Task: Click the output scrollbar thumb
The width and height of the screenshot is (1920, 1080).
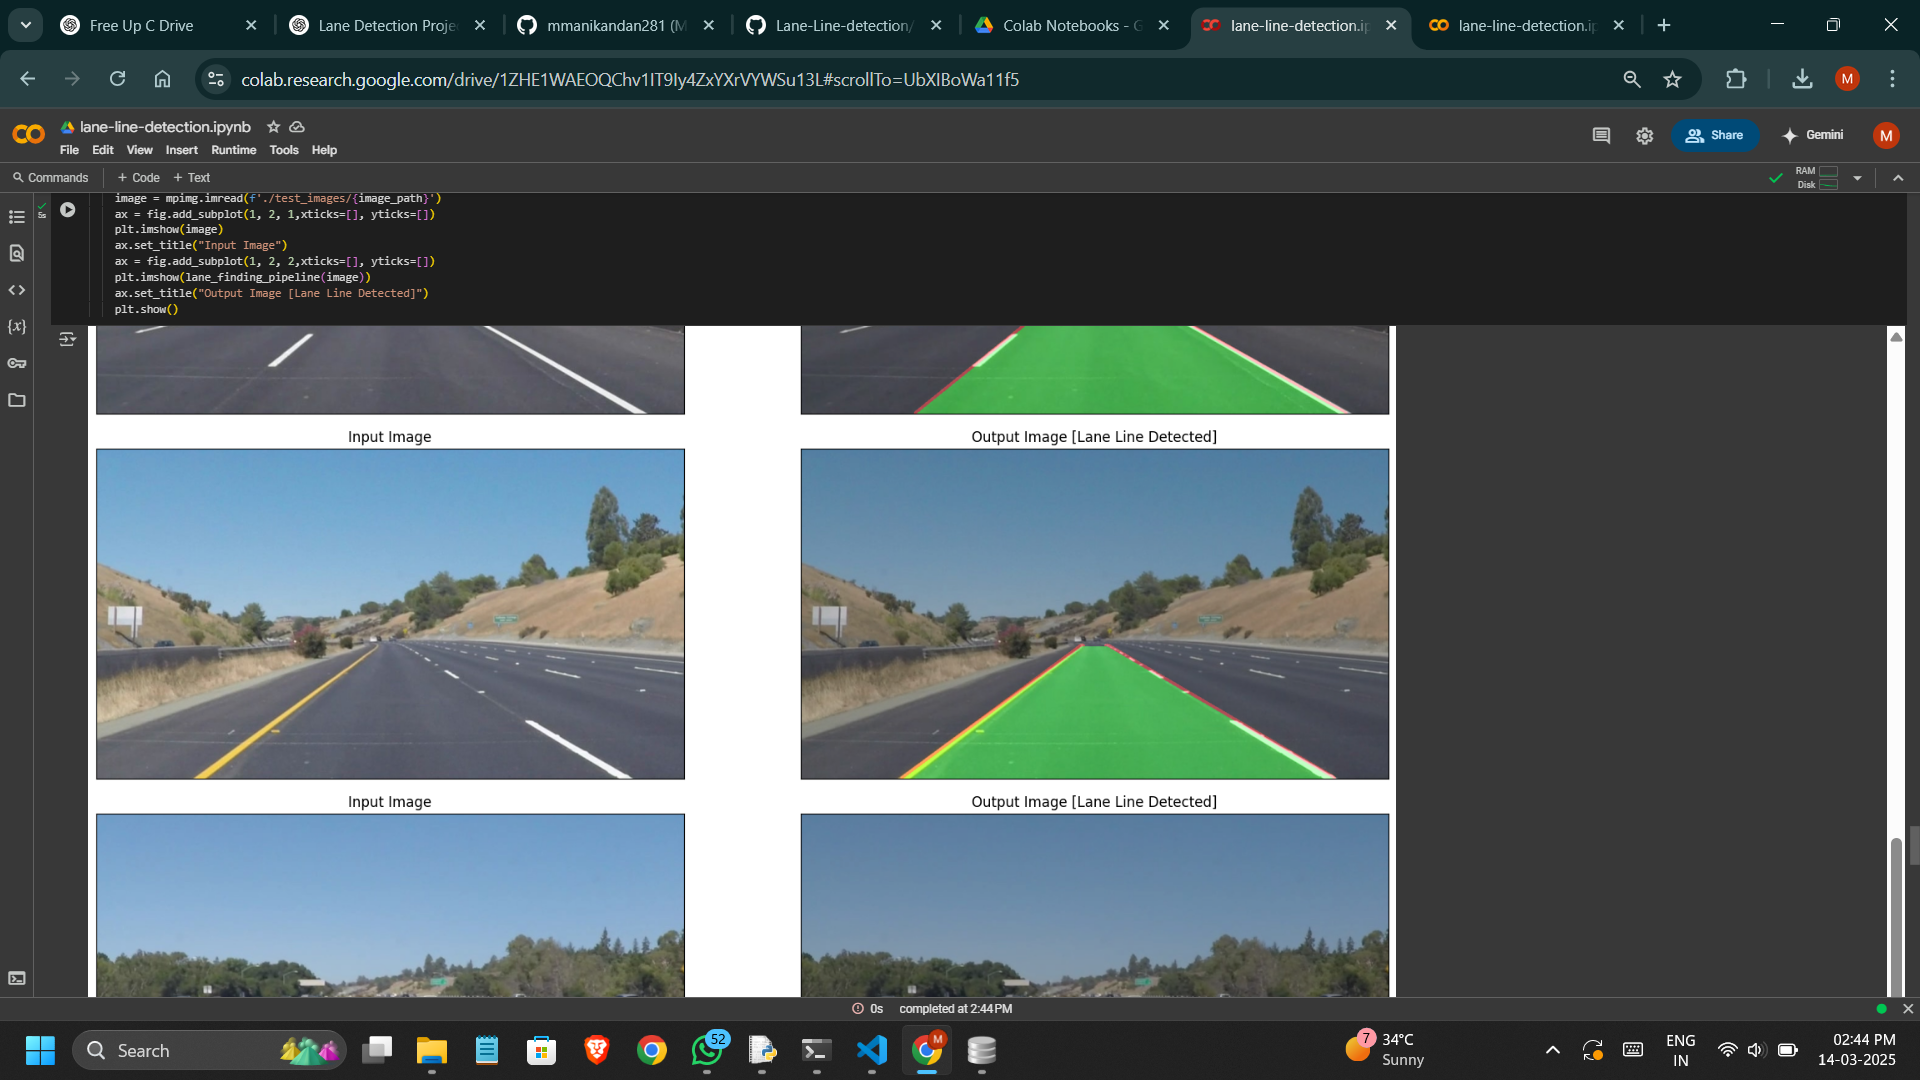Action: (x=1895, y=915)
